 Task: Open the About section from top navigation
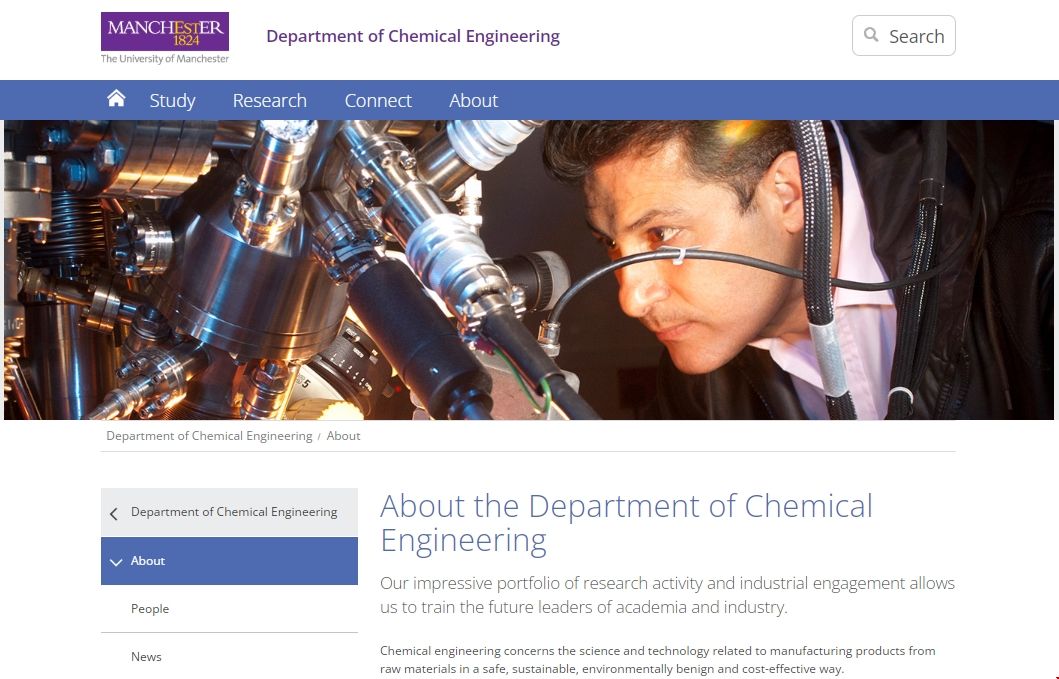(473, 100)
